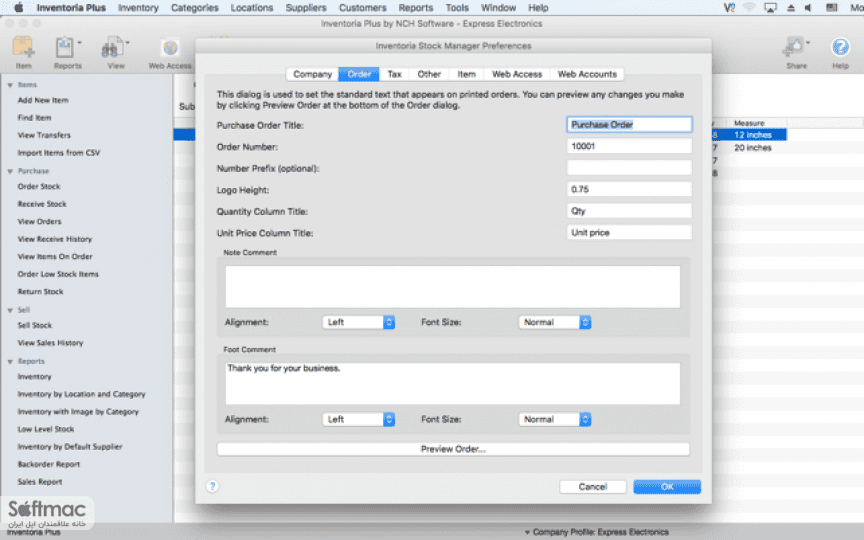Switch to the Company tab
The image size is (864, 540).
pos(312,74)
